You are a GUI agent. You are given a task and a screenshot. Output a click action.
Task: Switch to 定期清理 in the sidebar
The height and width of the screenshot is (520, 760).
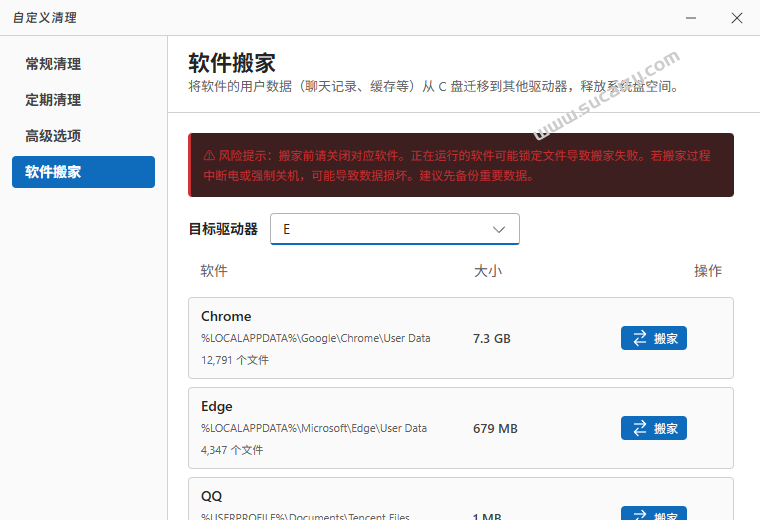53,100
